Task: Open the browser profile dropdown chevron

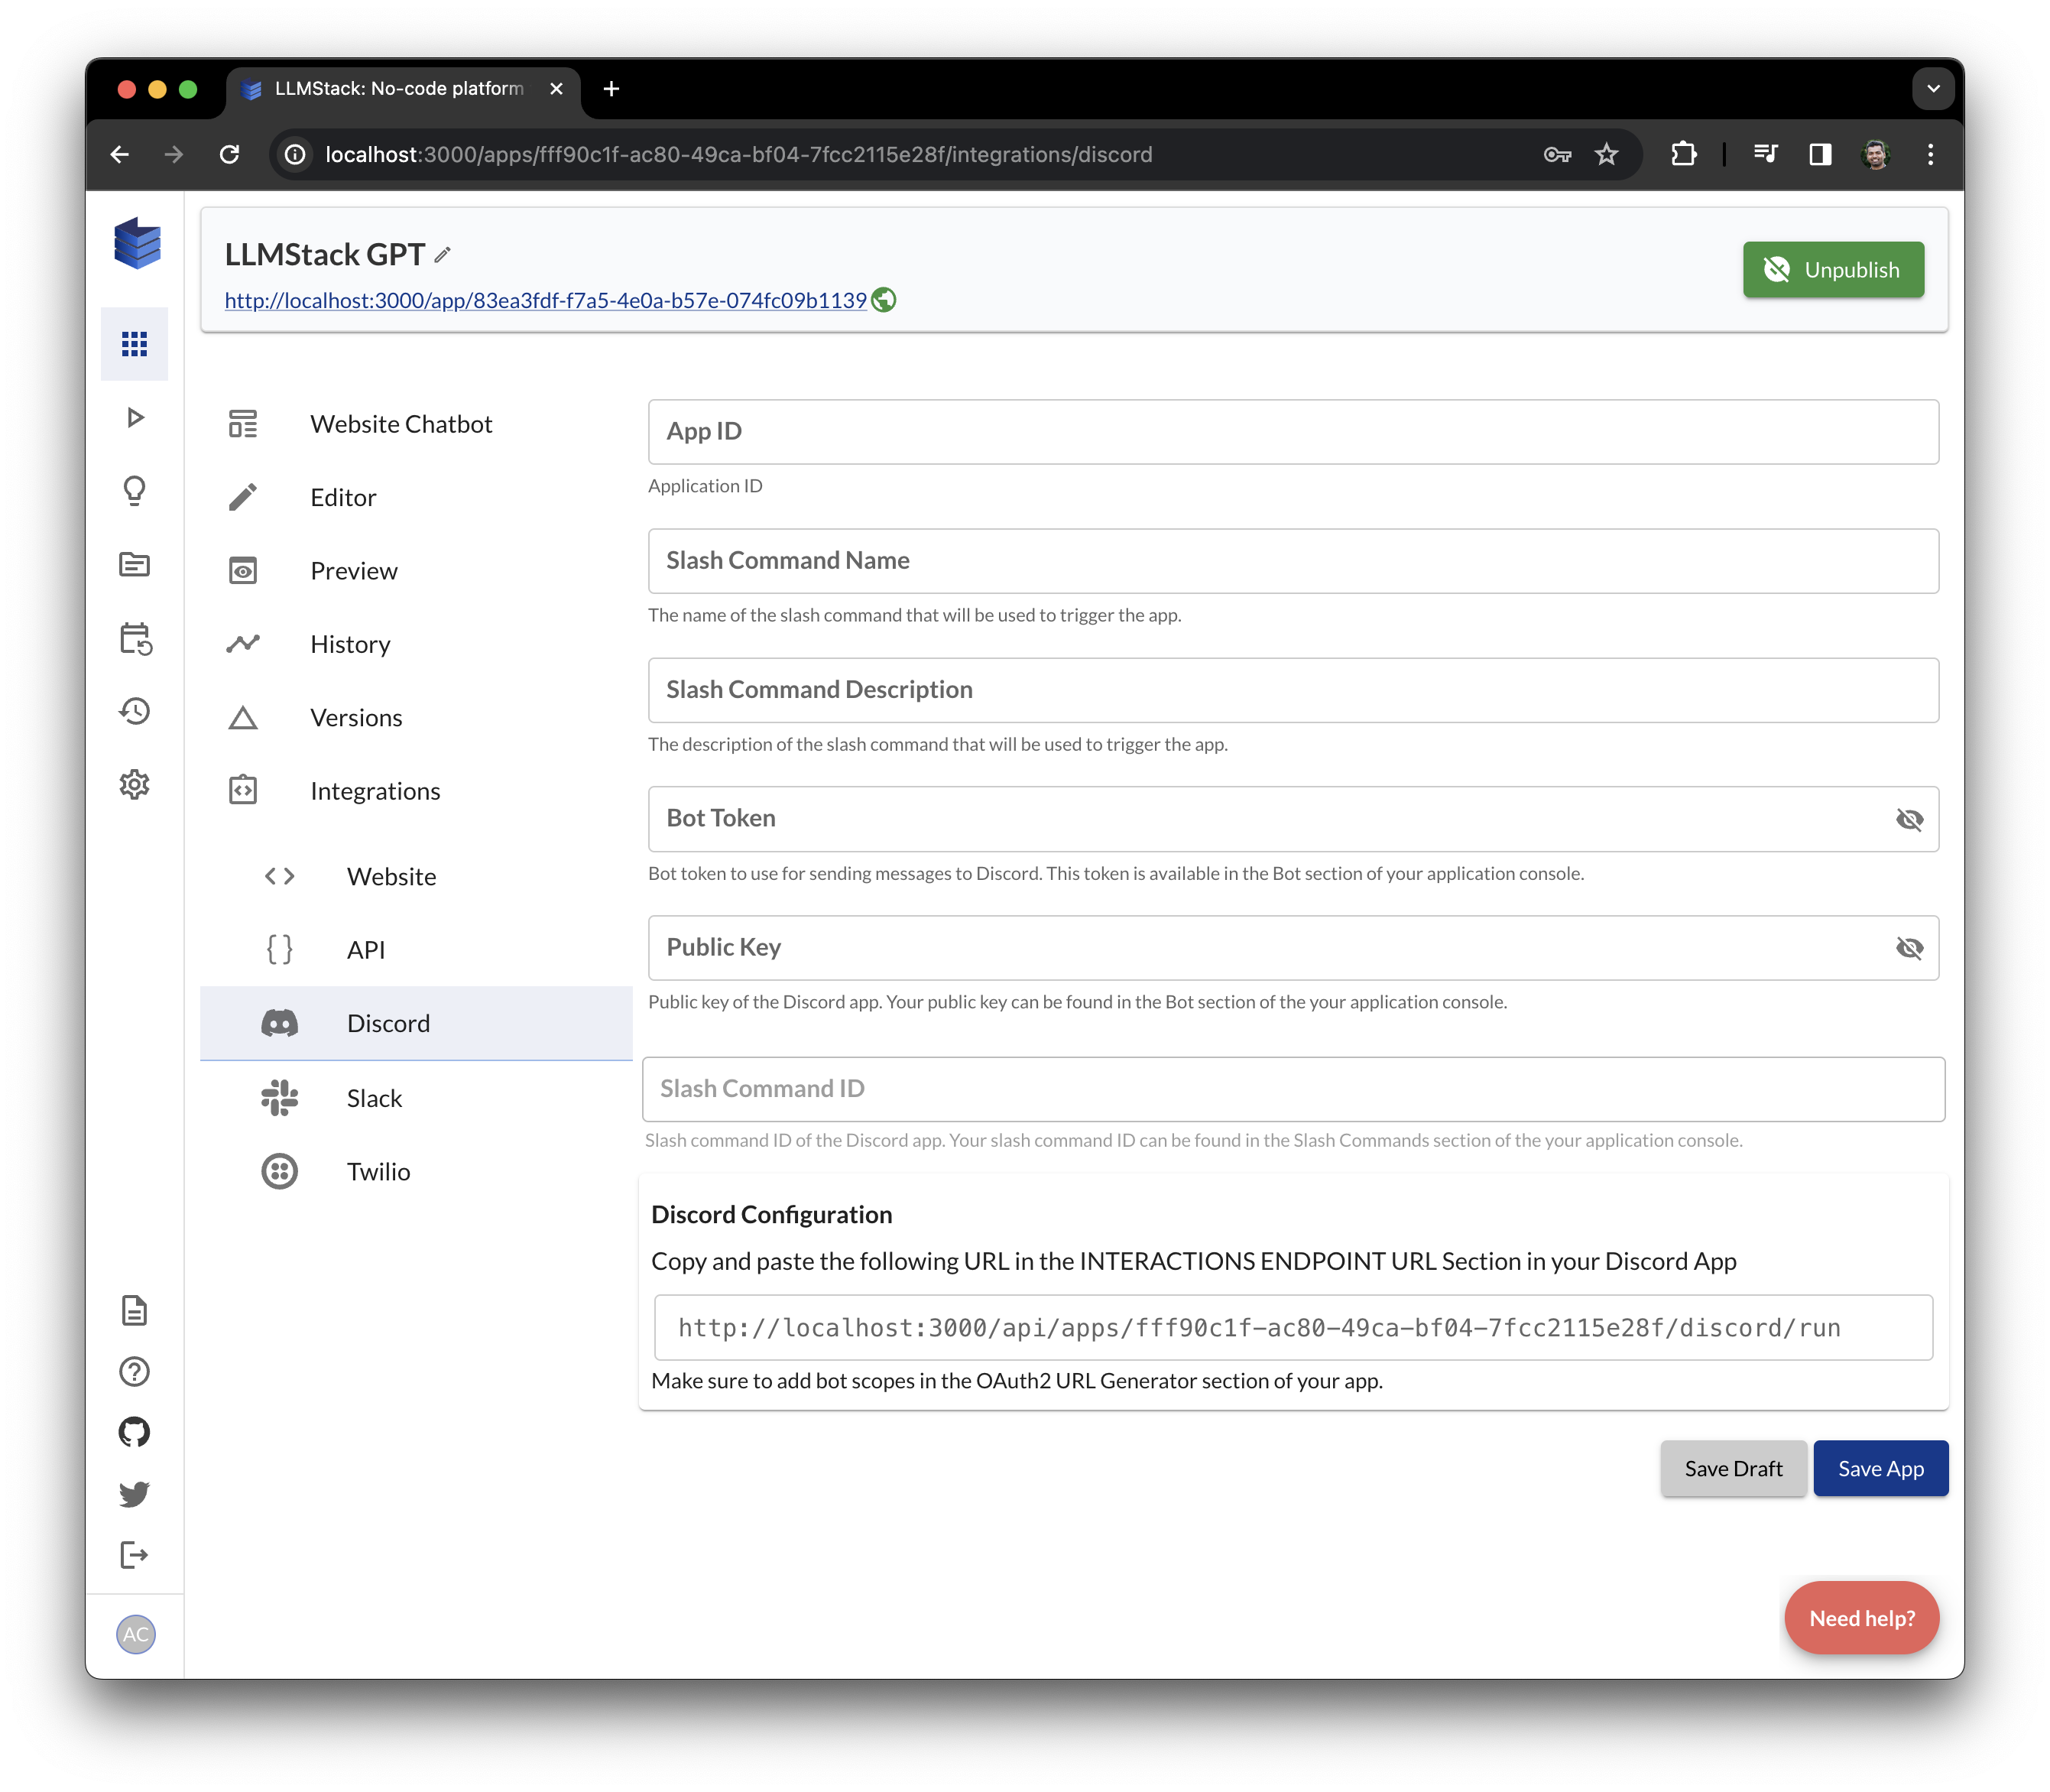Action: point(1934,88)
